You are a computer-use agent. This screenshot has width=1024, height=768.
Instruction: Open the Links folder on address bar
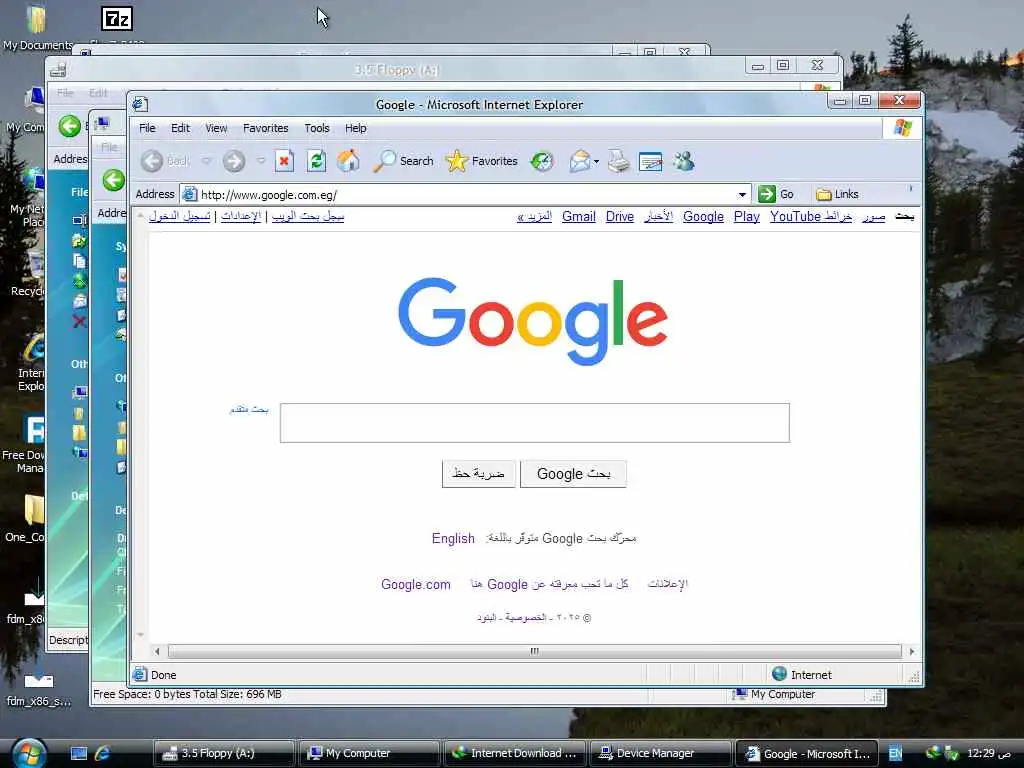[837, 194]
